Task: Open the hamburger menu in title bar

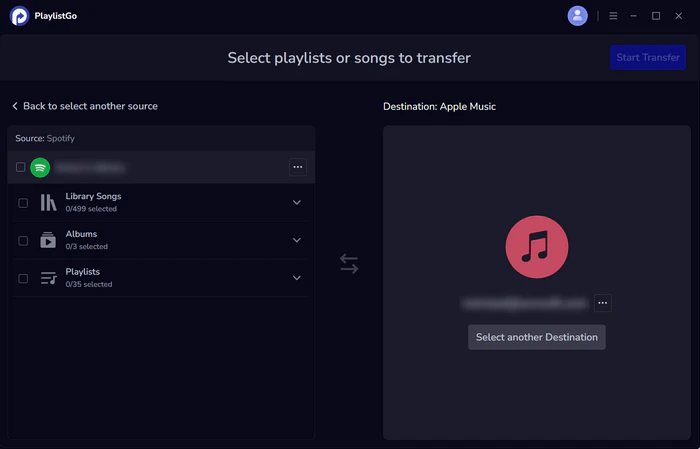Action: coord(613,16)
